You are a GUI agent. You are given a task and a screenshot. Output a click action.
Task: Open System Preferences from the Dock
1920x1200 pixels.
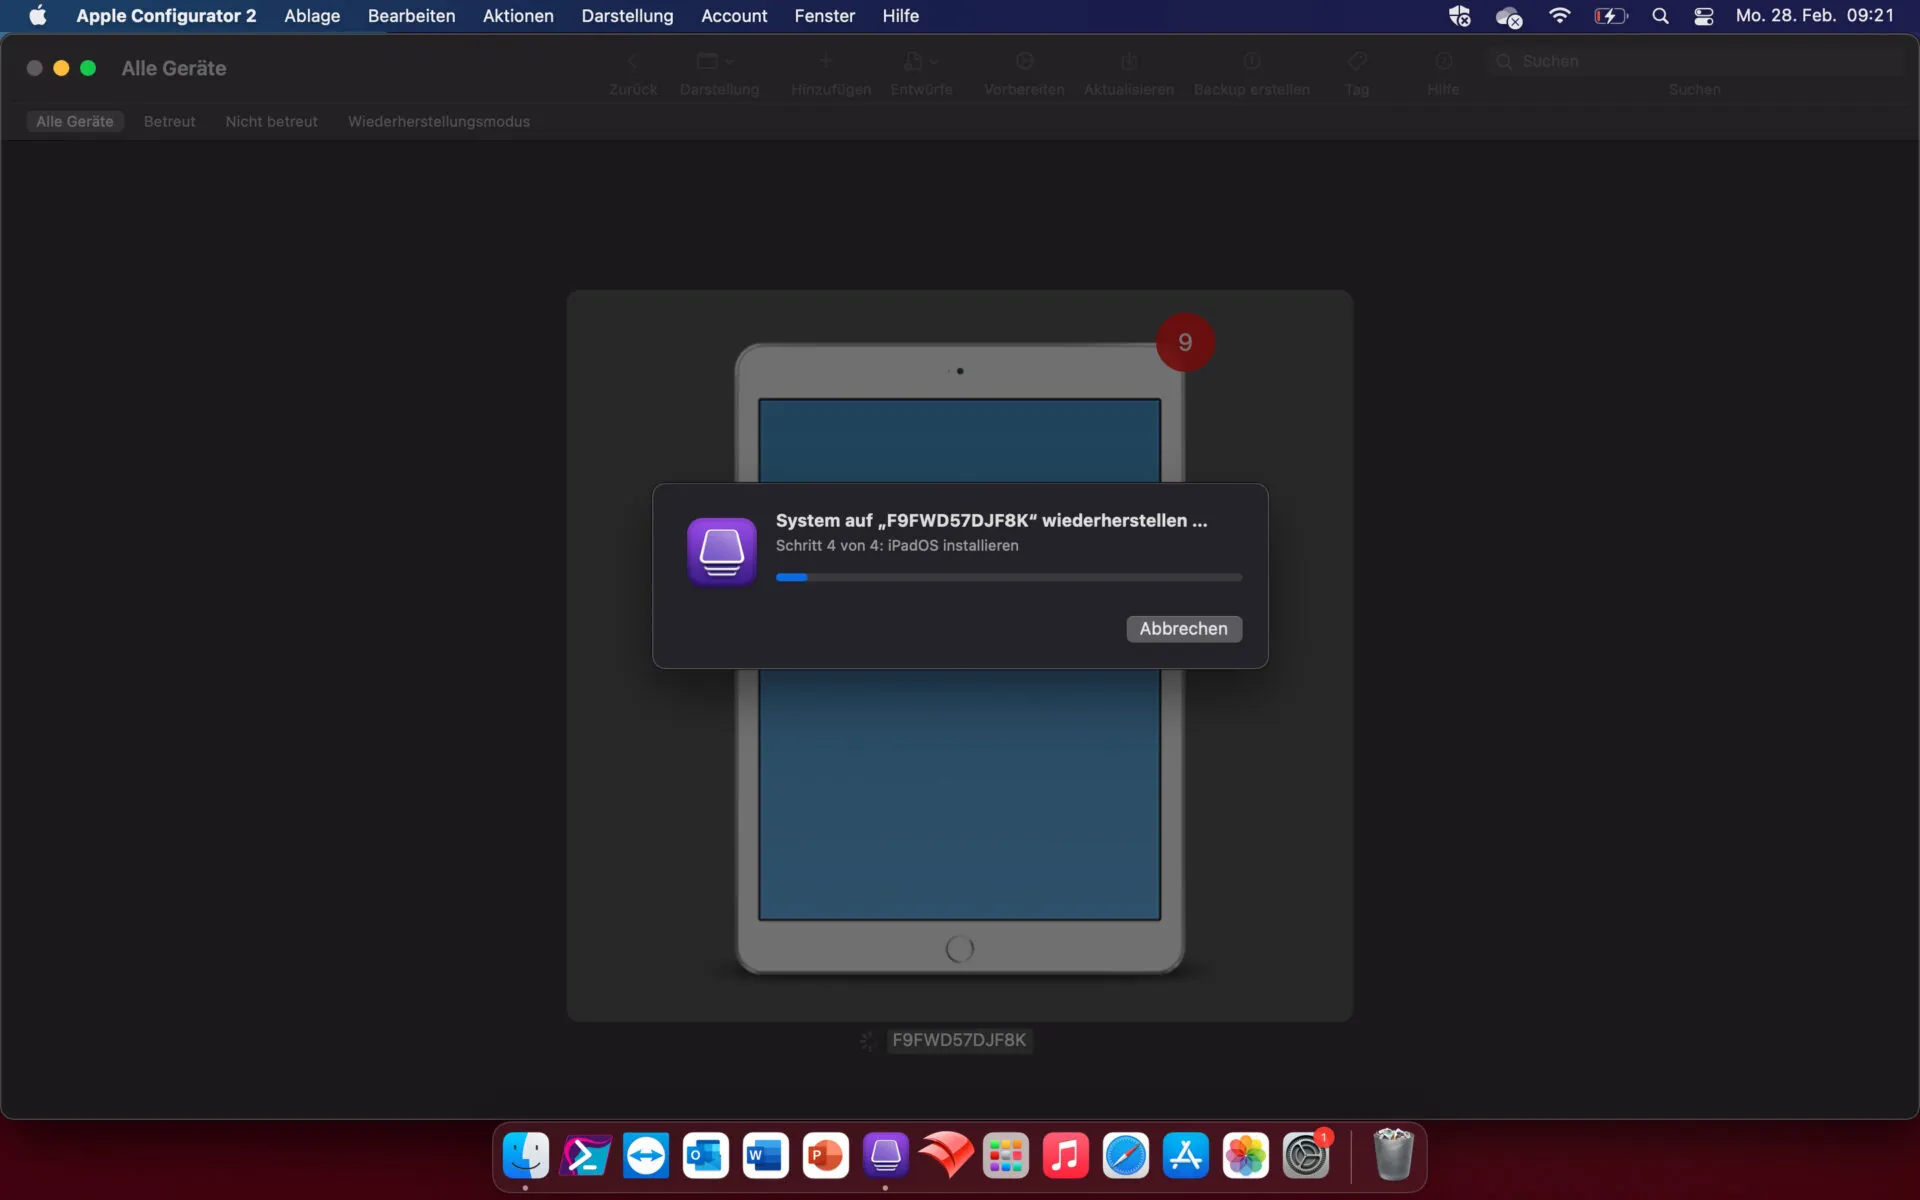(x=1305, y=1156)
